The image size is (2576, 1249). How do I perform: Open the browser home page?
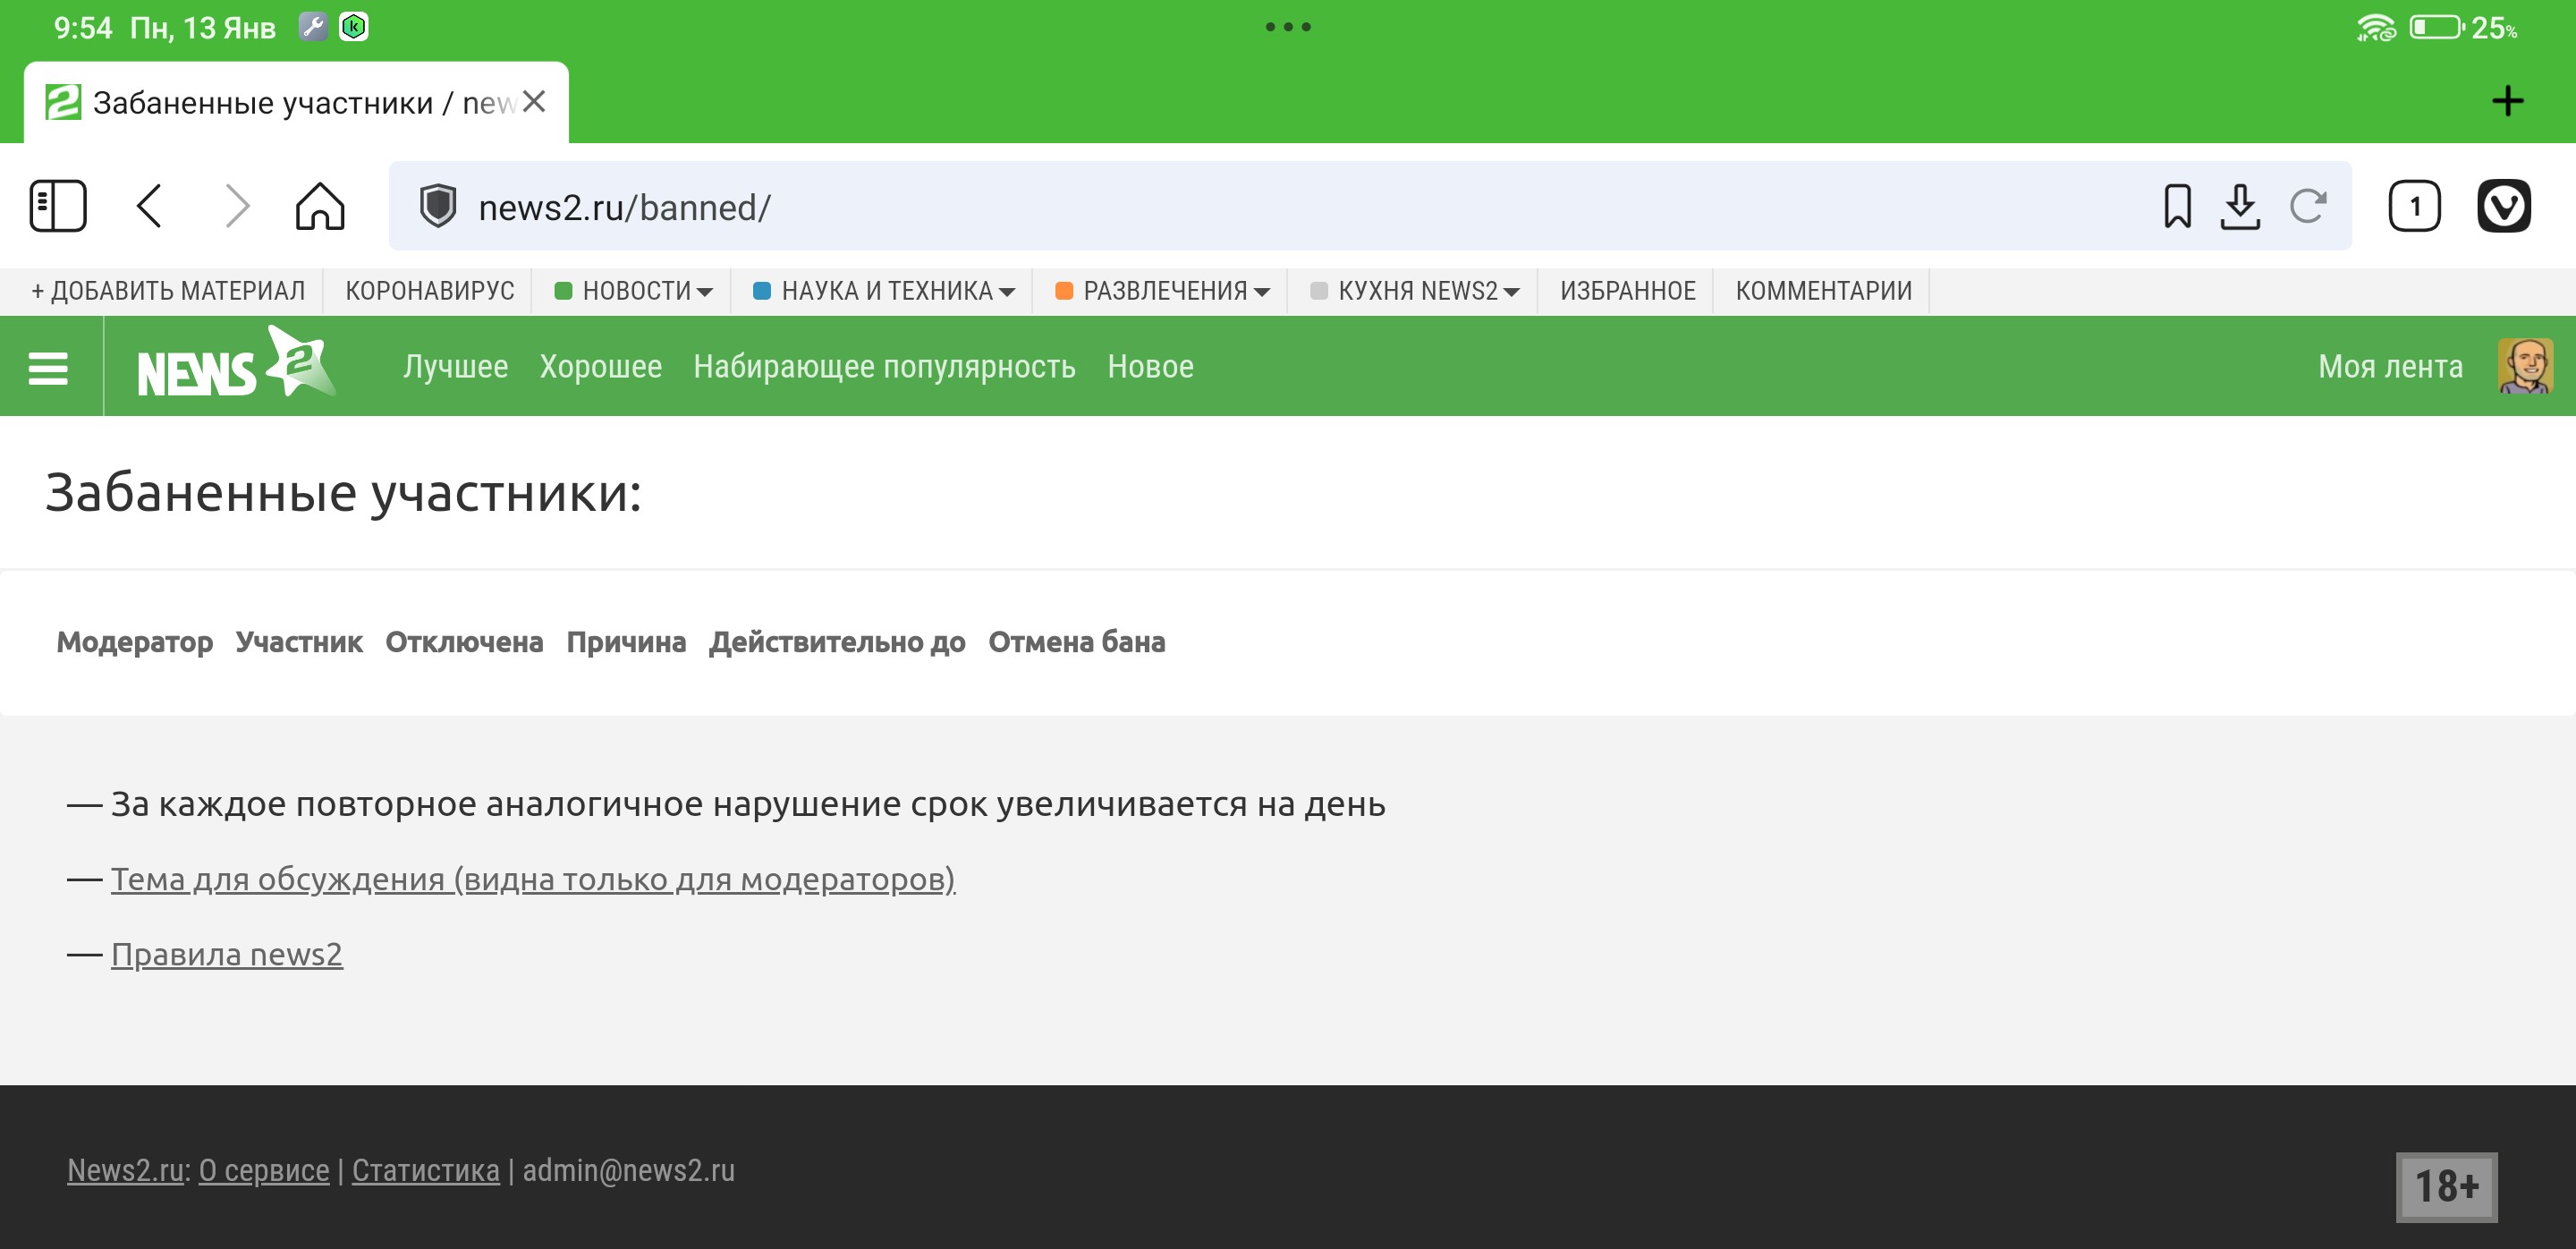[320, 207]
